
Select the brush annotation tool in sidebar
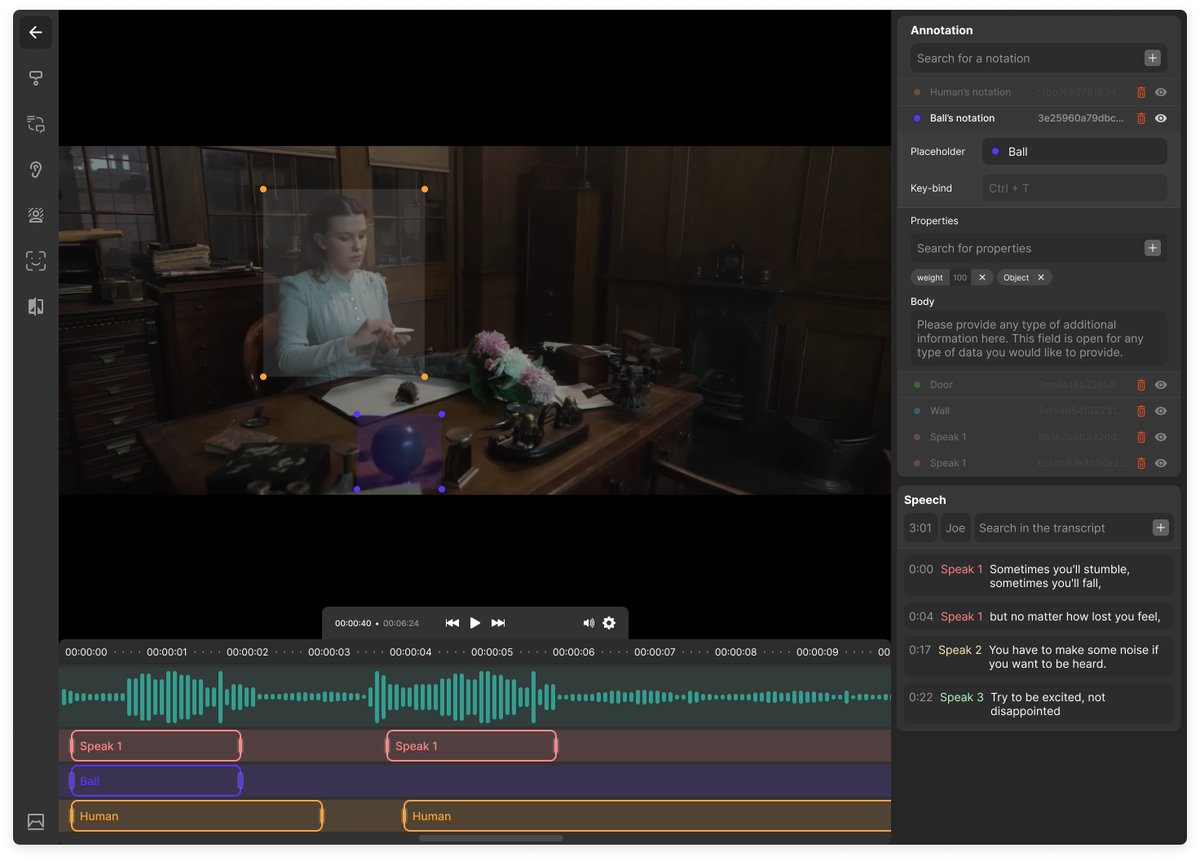36,78
